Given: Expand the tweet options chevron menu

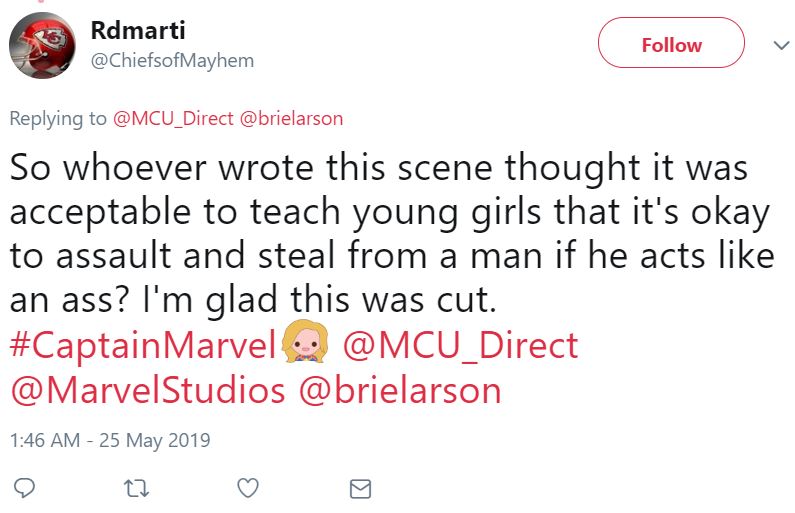Looking at the screenshot, I should click(780, 45).
